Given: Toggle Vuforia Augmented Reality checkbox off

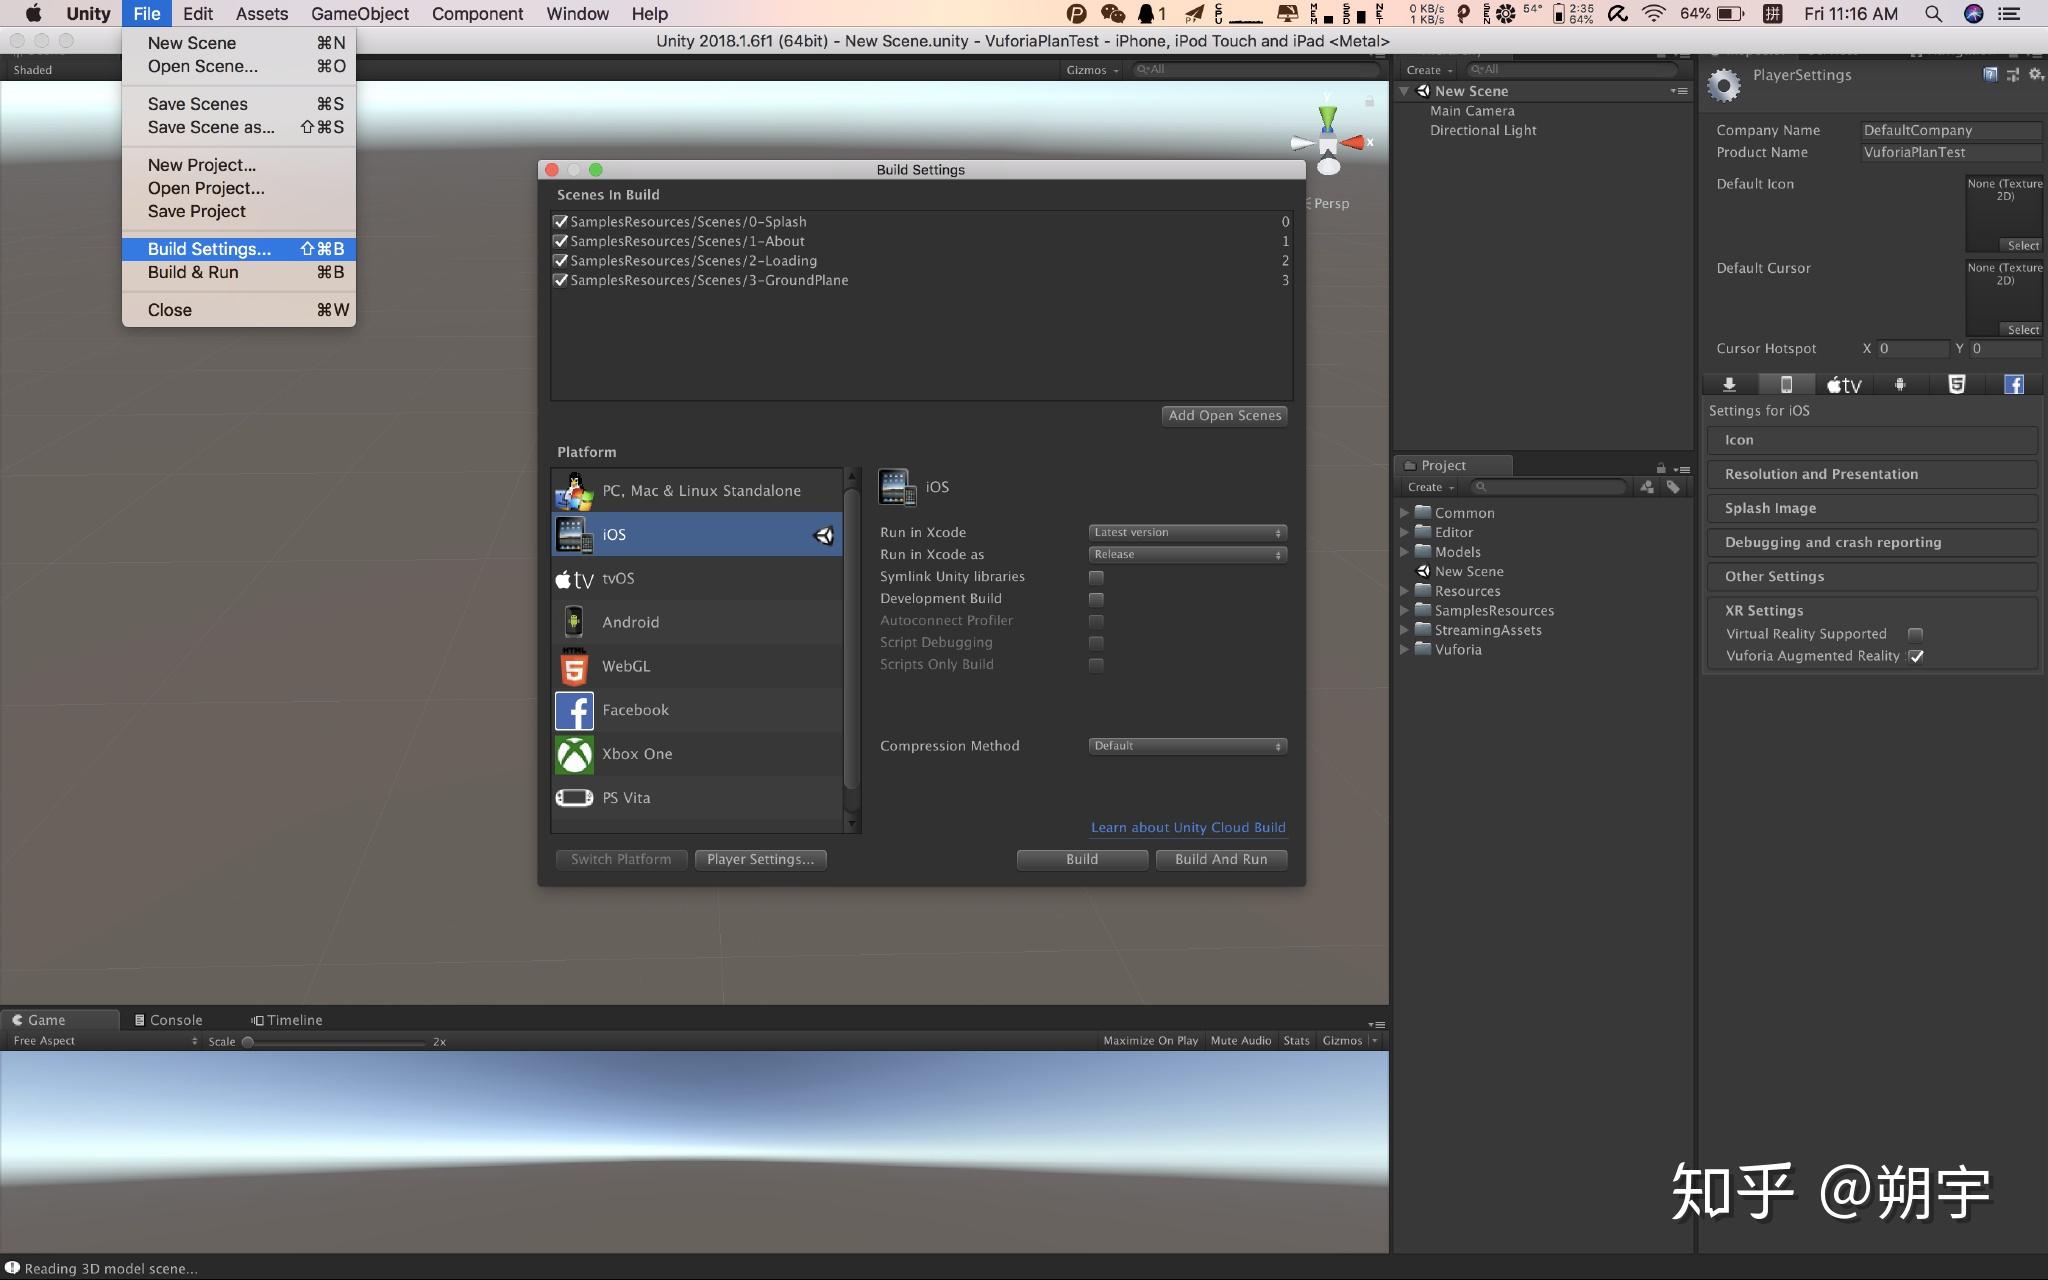Looking at the screenshot, I should click(x=1916, y=656).
